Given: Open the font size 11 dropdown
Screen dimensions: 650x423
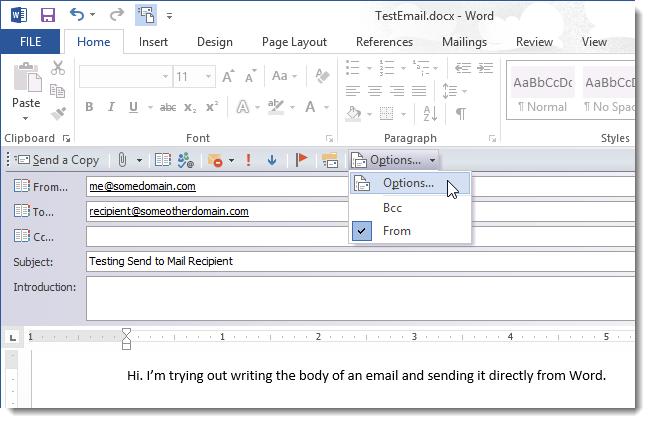Looking at the screenshot, I should (x=208, y=76).
